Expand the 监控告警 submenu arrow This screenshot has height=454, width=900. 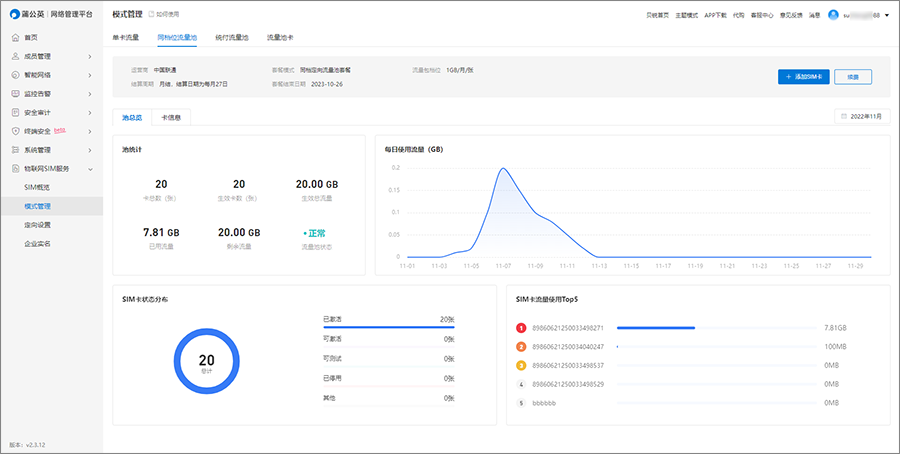click(90, 94)
